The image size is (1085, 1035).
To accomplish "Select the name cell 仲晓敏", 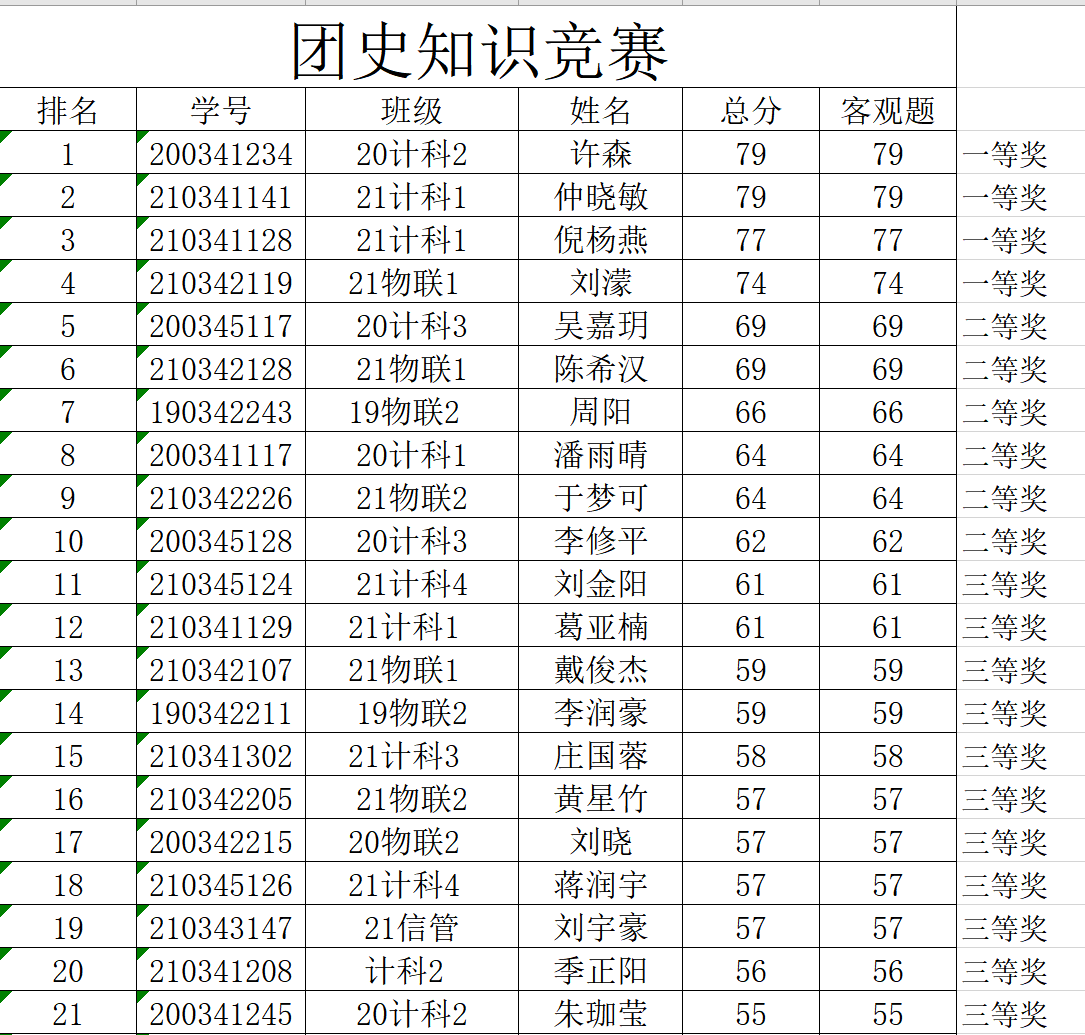I will pyautogui.click(x=600, y=197).
